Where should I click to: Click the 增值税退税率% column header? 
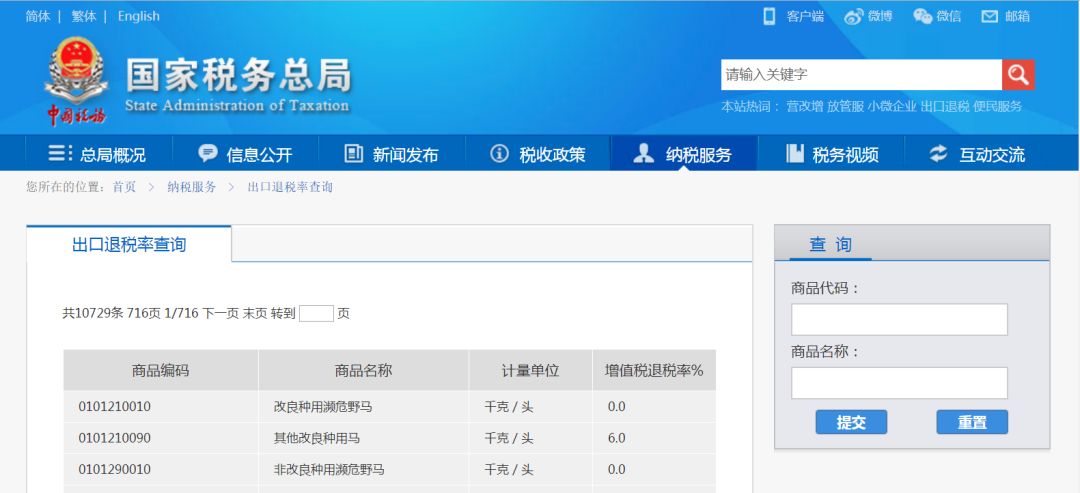(x=654, y=370)
